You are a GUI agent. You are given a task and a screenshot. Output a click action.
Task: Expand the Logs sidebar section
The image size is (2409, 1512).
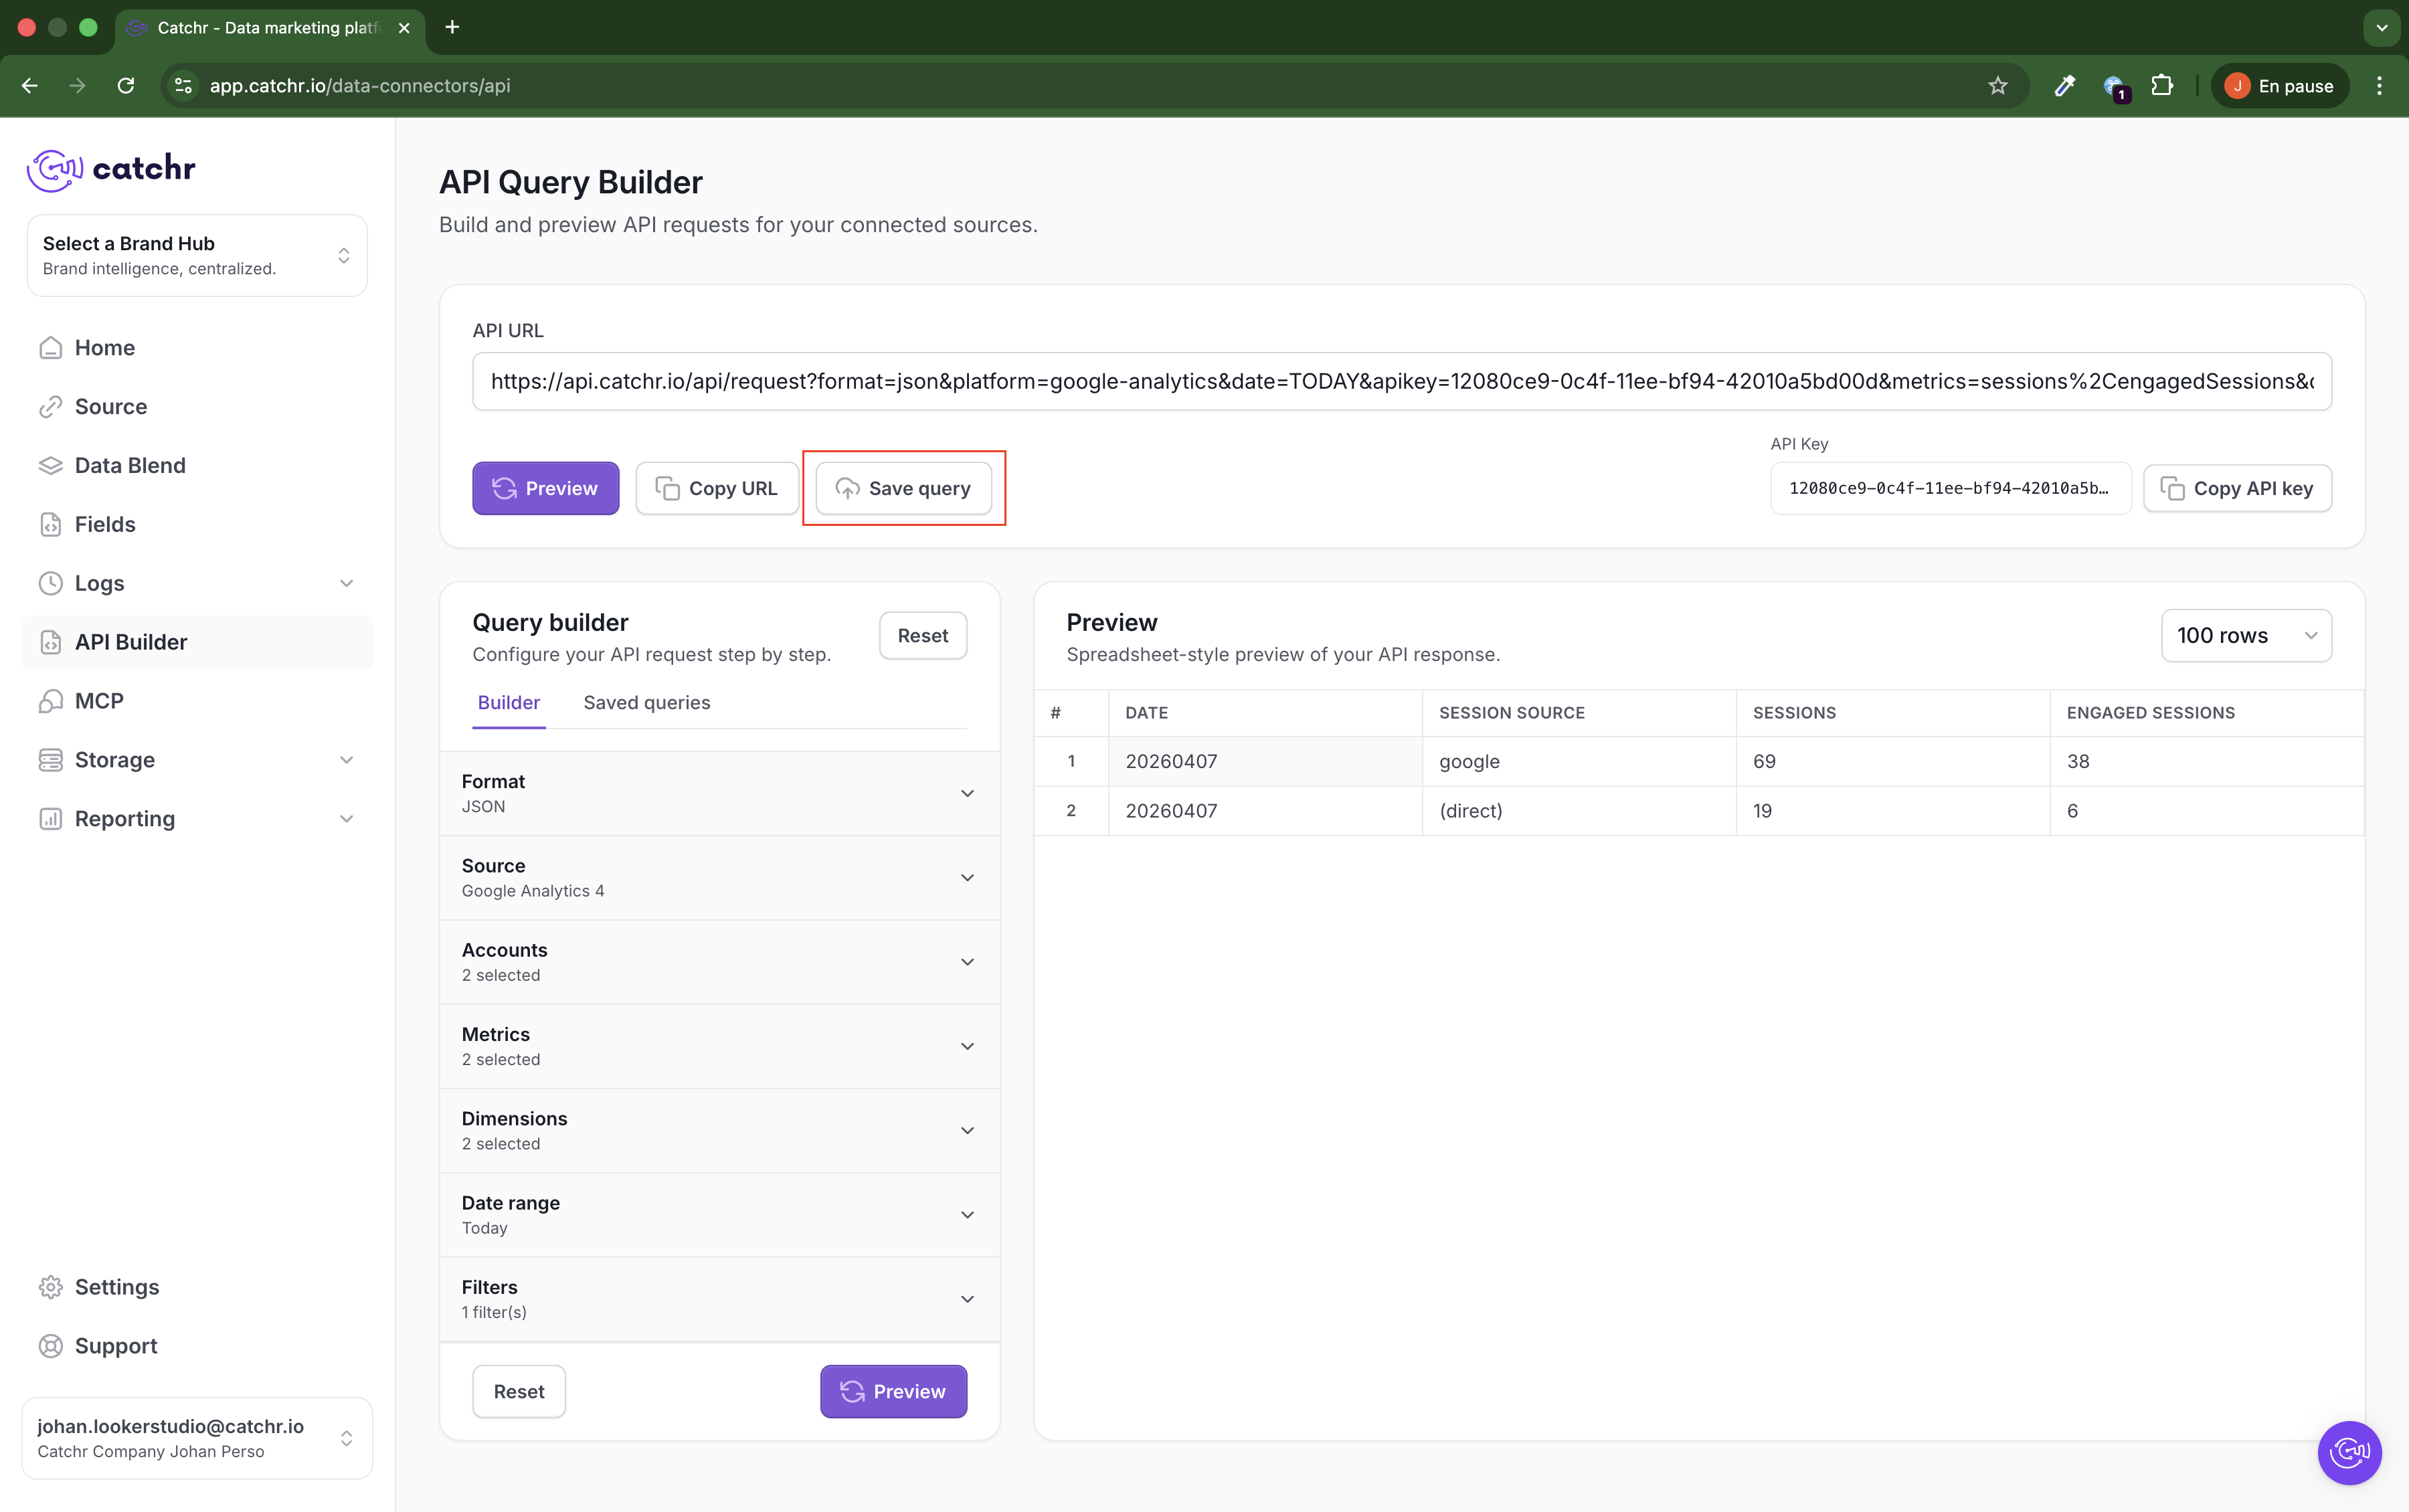click(x=346, y=583)
